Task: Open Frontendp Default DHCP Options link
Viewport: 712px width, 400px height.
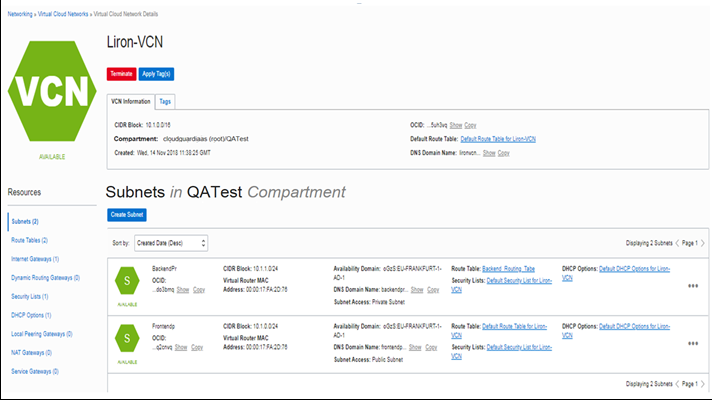Action: 634,326
